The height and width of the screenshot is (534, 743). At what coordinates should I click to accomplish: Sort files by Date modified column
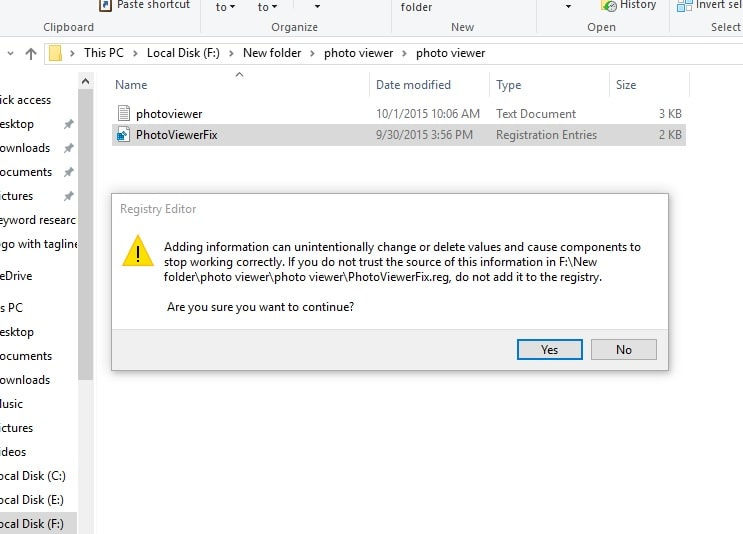pyautogui.click(x=413, y=85)
